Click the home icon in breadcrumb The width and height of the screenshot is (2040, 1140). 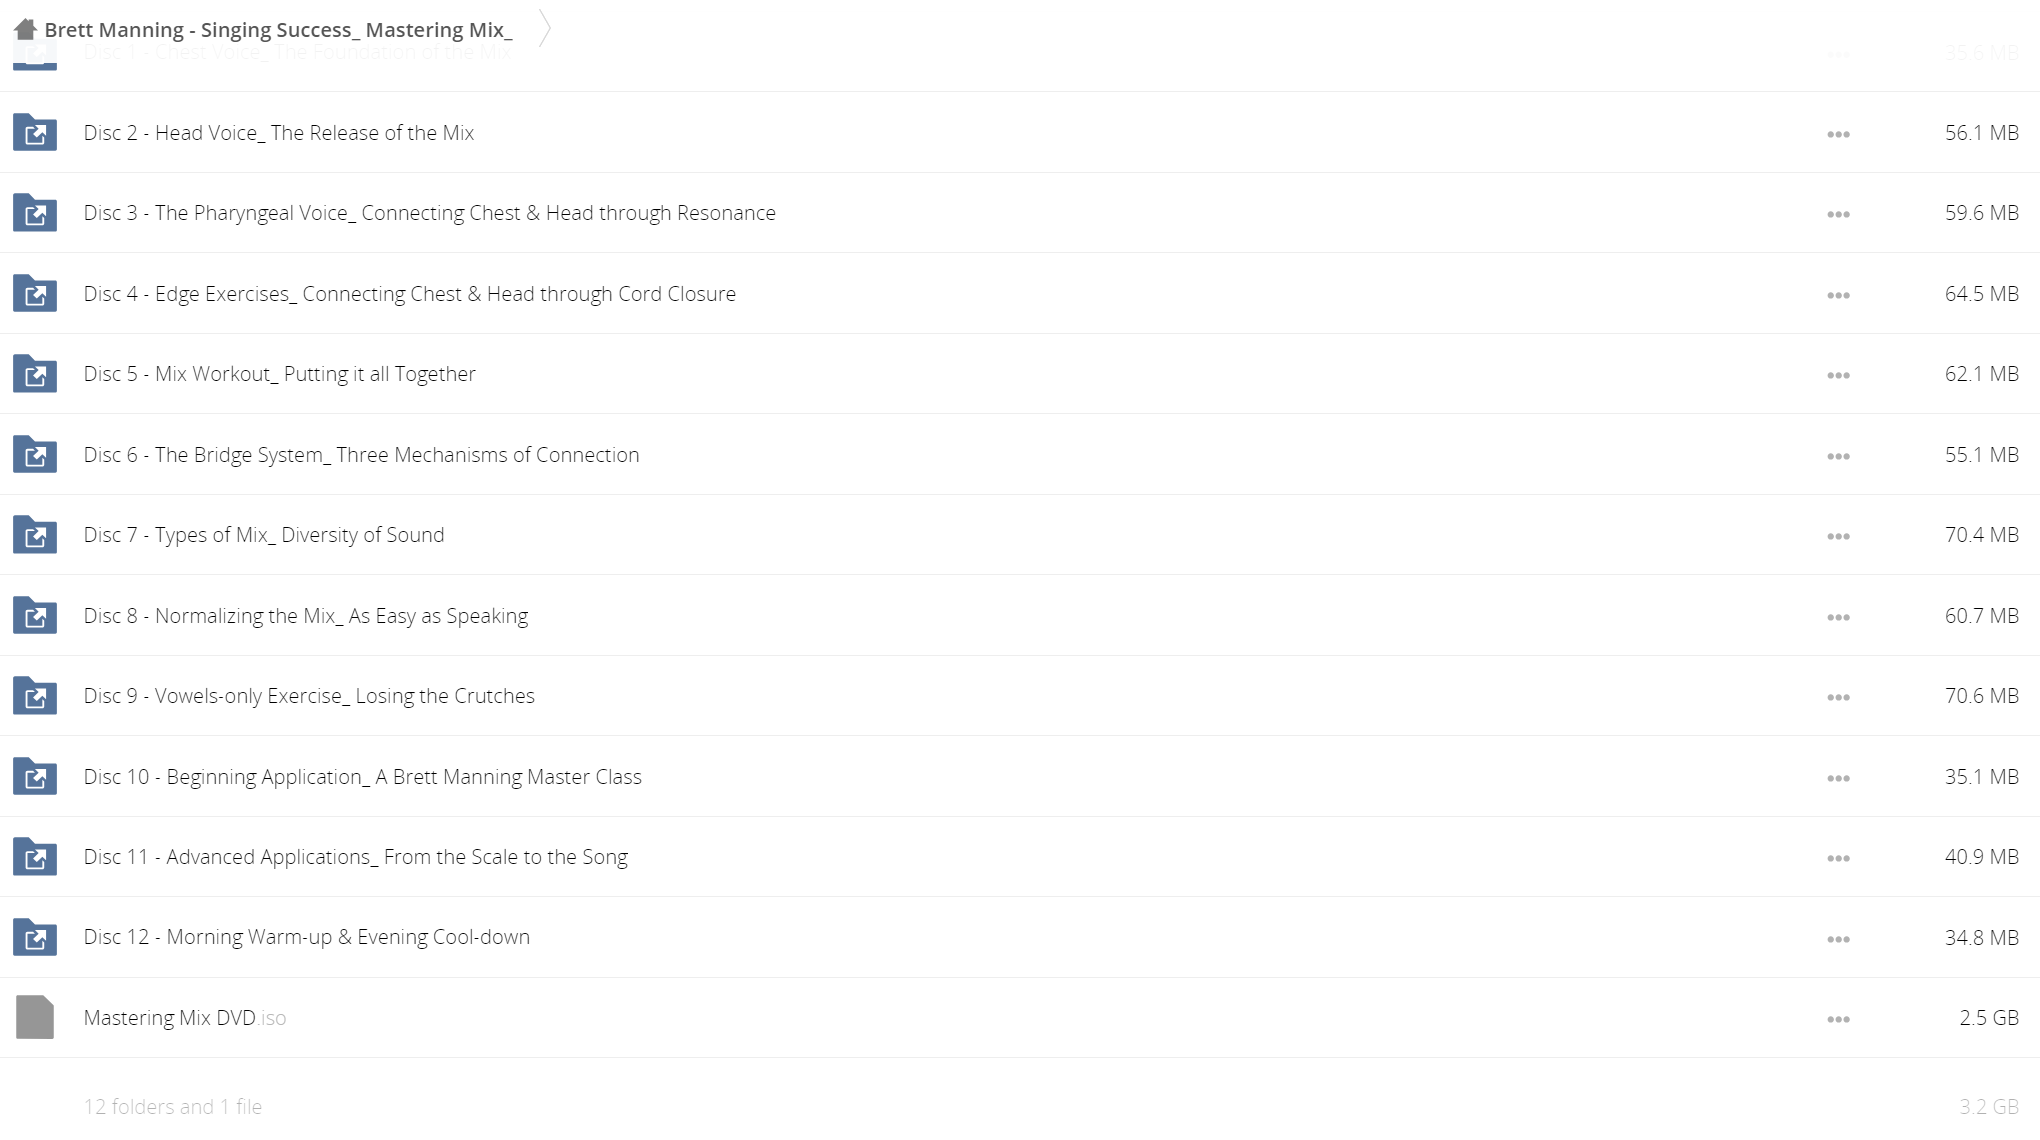pyautogui.click(x=25, y=29)
